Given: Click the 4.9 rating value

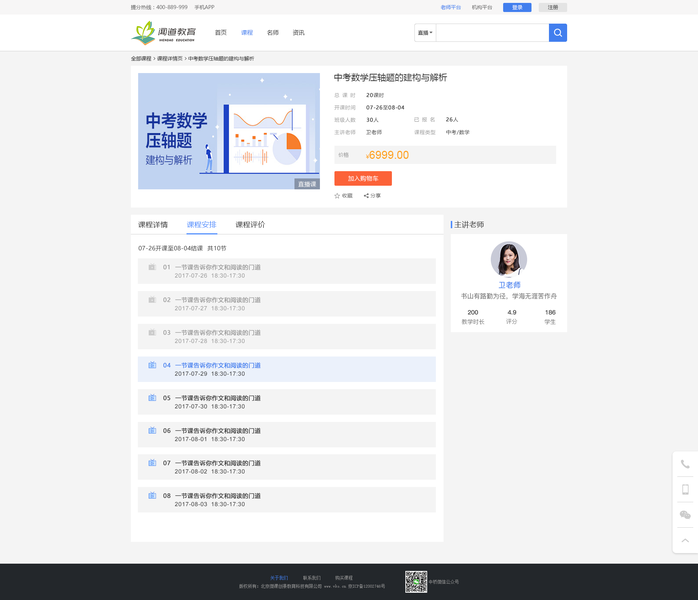Looking at the screenshot, I should pyautogui.click(x=511, y=312).
